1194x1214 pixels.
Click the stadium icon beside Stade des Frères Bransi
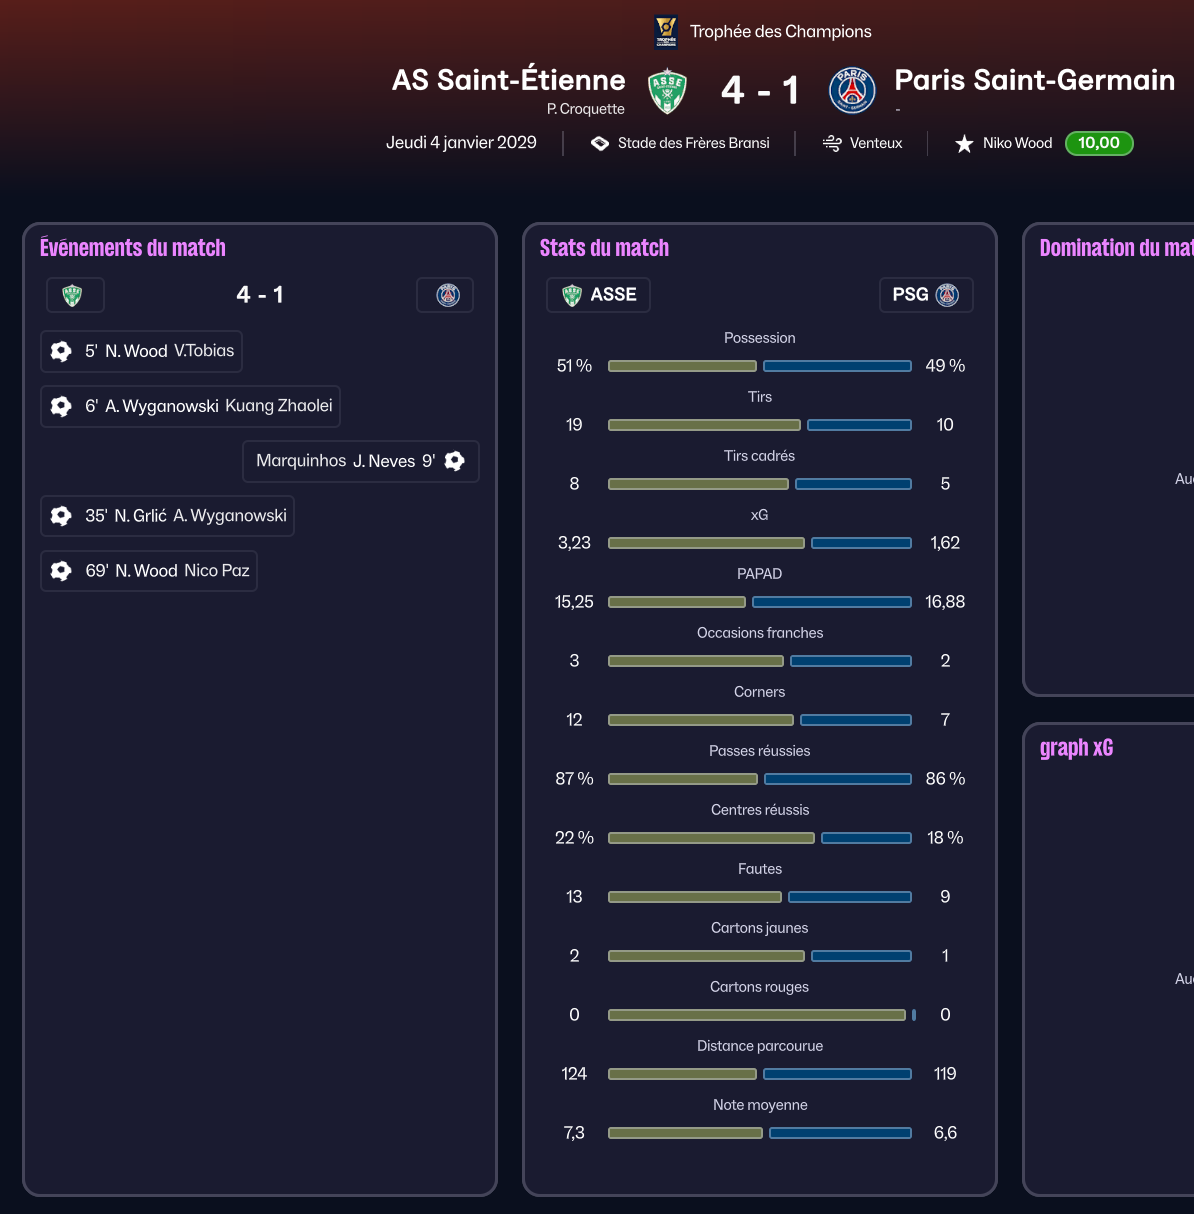point(600,143)
